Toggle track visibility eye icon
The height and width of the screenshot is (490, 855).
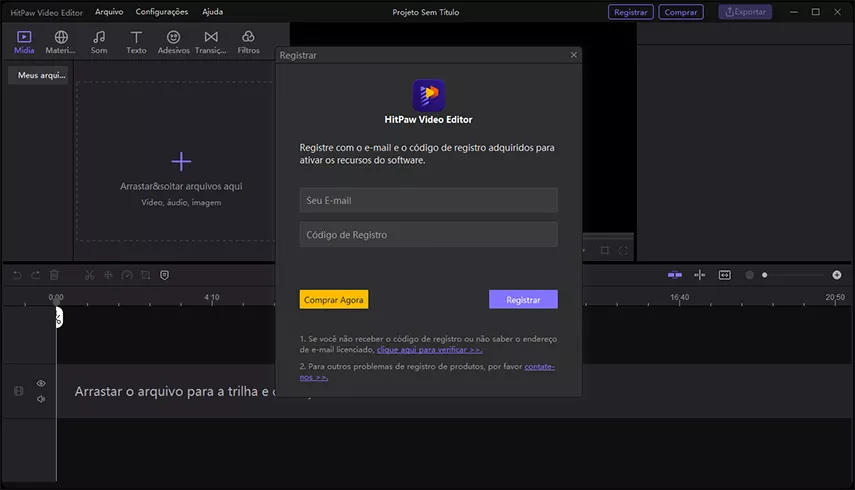click(x=41, y=383)
